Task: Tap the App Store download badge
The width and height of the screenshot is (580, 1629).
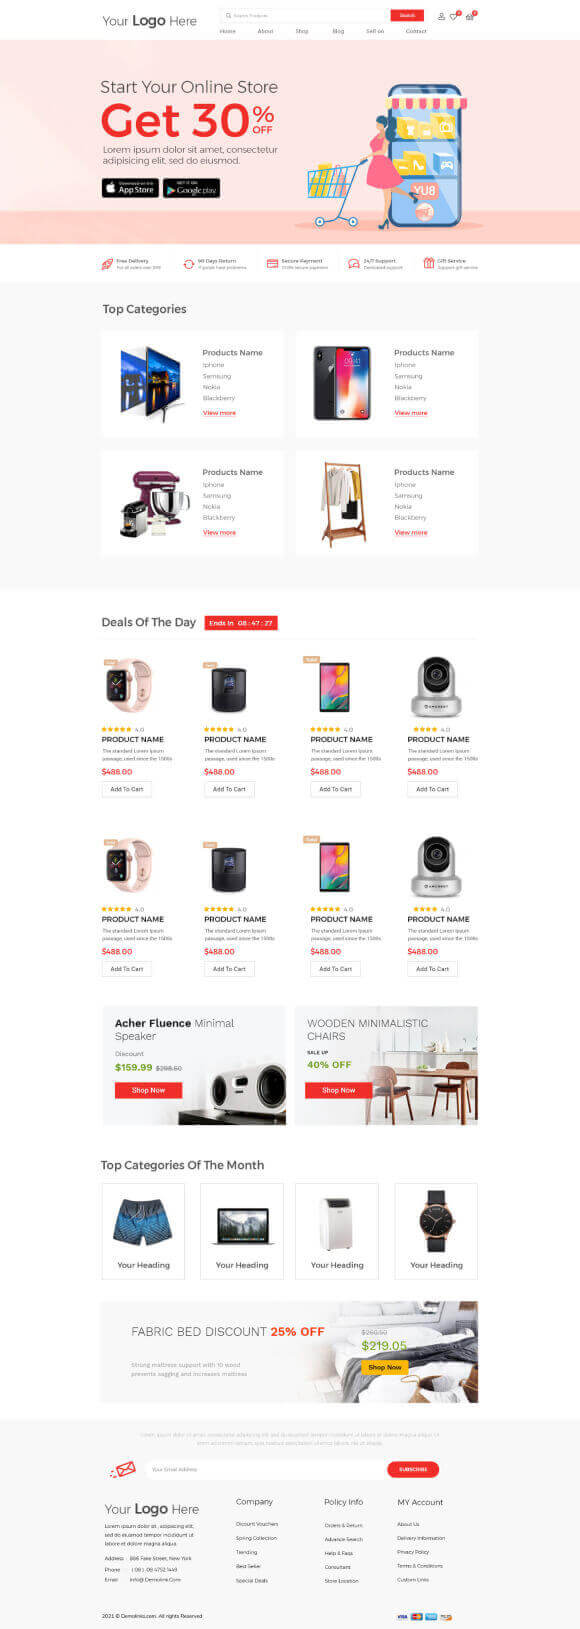Action: [x=130, y=188]
